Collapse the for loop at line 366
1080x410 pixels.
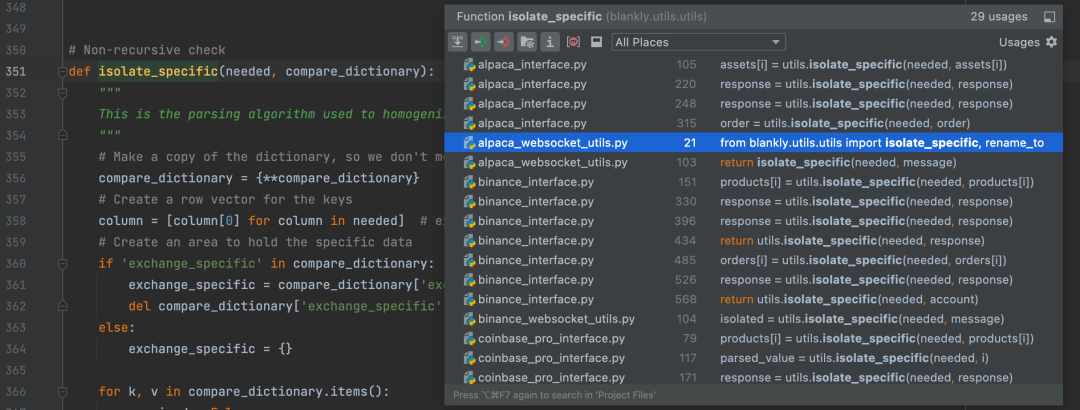[63, 391]
